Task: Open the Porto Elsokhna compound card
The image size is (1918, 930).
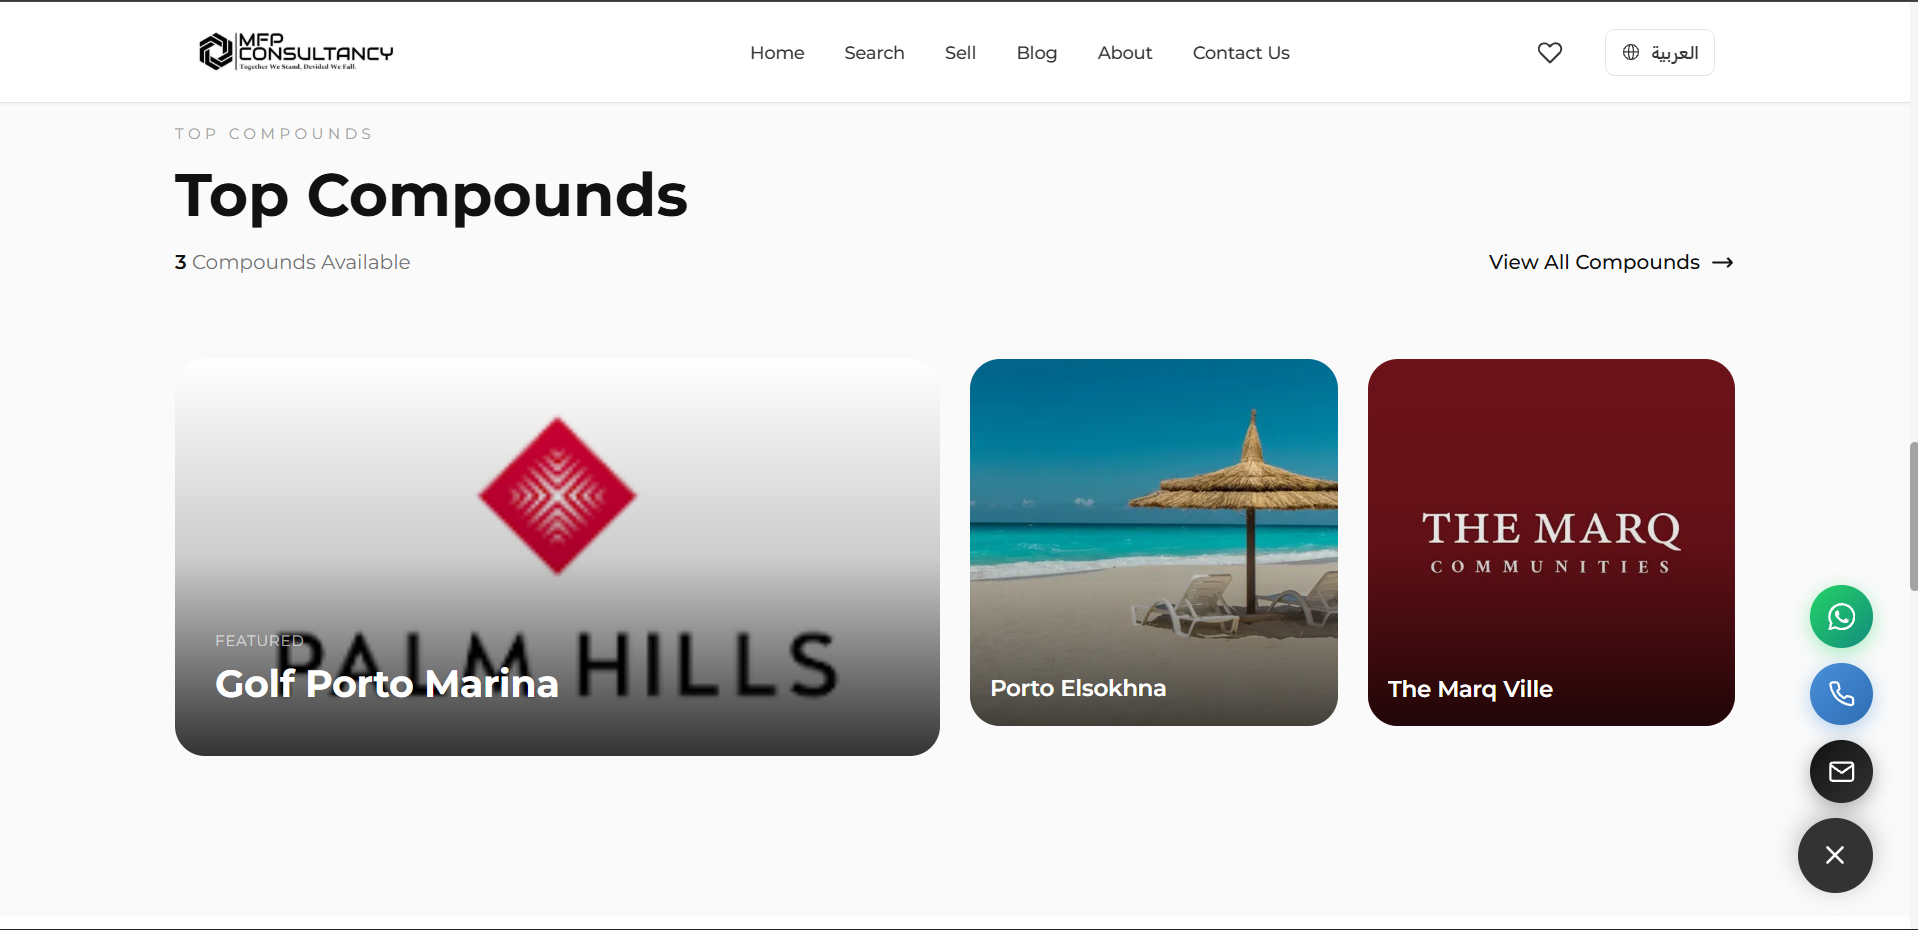Action: point(1154,542)
